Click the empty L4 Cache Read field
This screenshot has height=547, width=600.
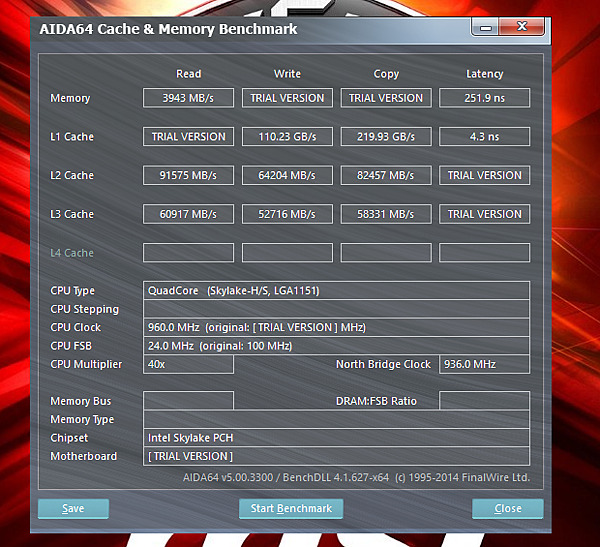pyautogui.click(x=188, y=253)
